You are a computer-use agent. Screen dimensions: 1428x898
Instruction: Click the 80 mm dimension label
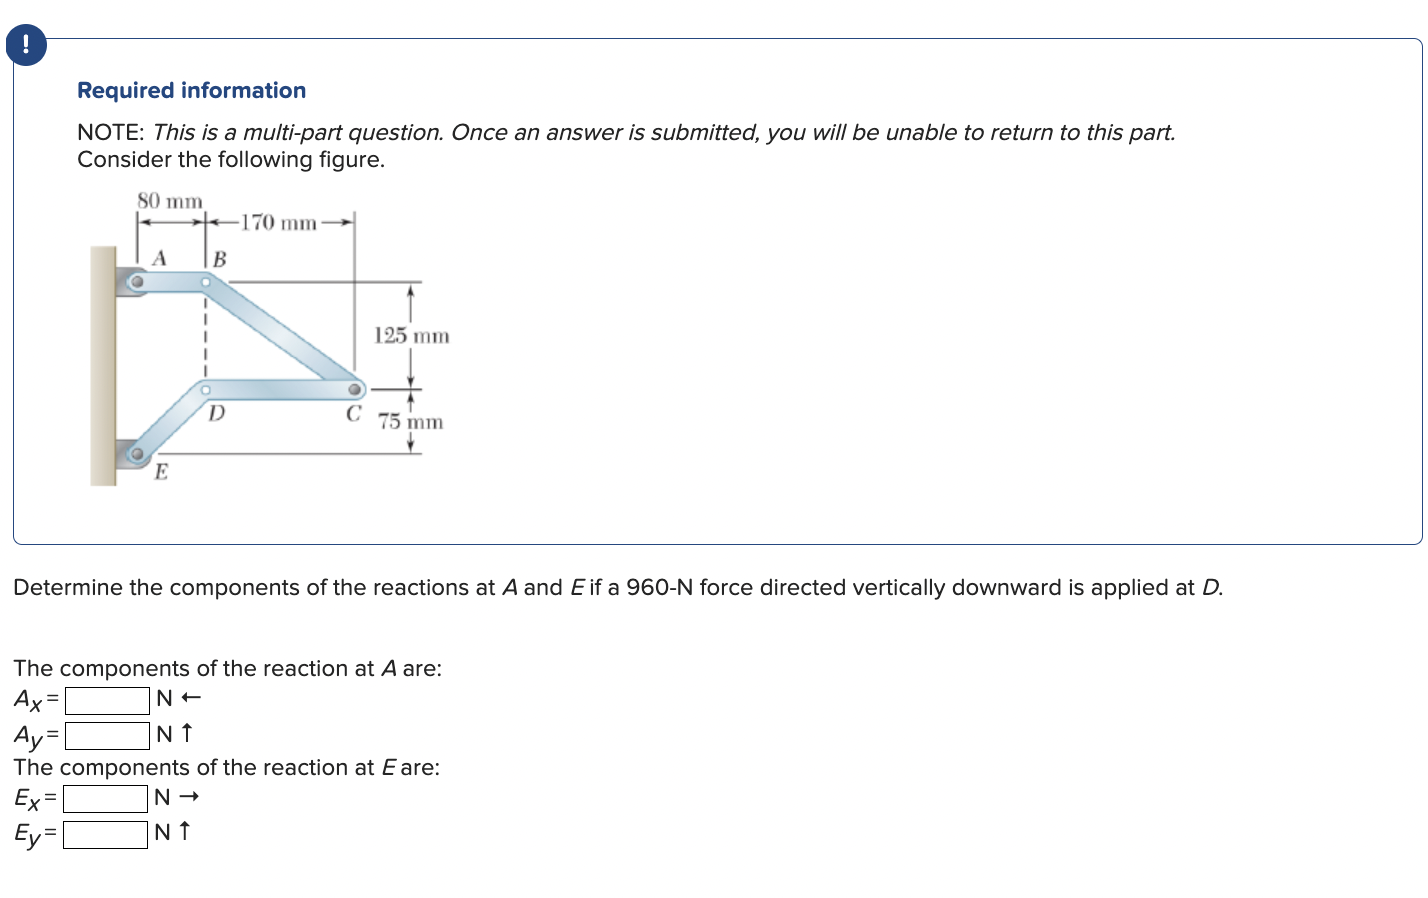(x=169, y=200)
